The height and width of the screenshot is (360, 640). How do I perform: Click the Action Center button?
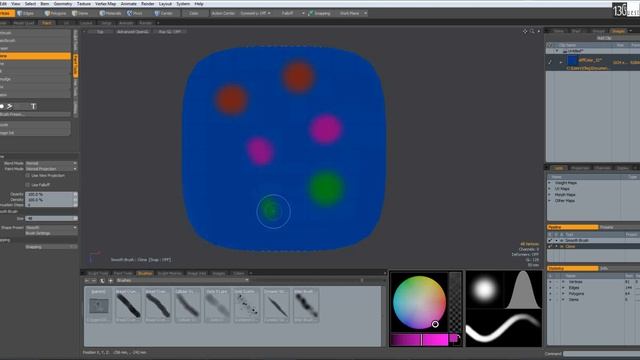pos(223,13)
